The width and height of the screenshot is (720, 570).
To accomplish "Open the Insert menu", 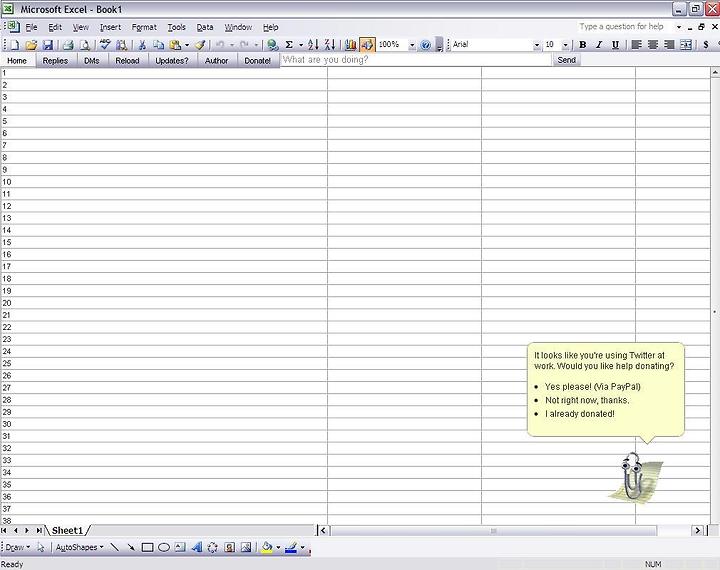I will pyautogui.click(x=110, y=27).
